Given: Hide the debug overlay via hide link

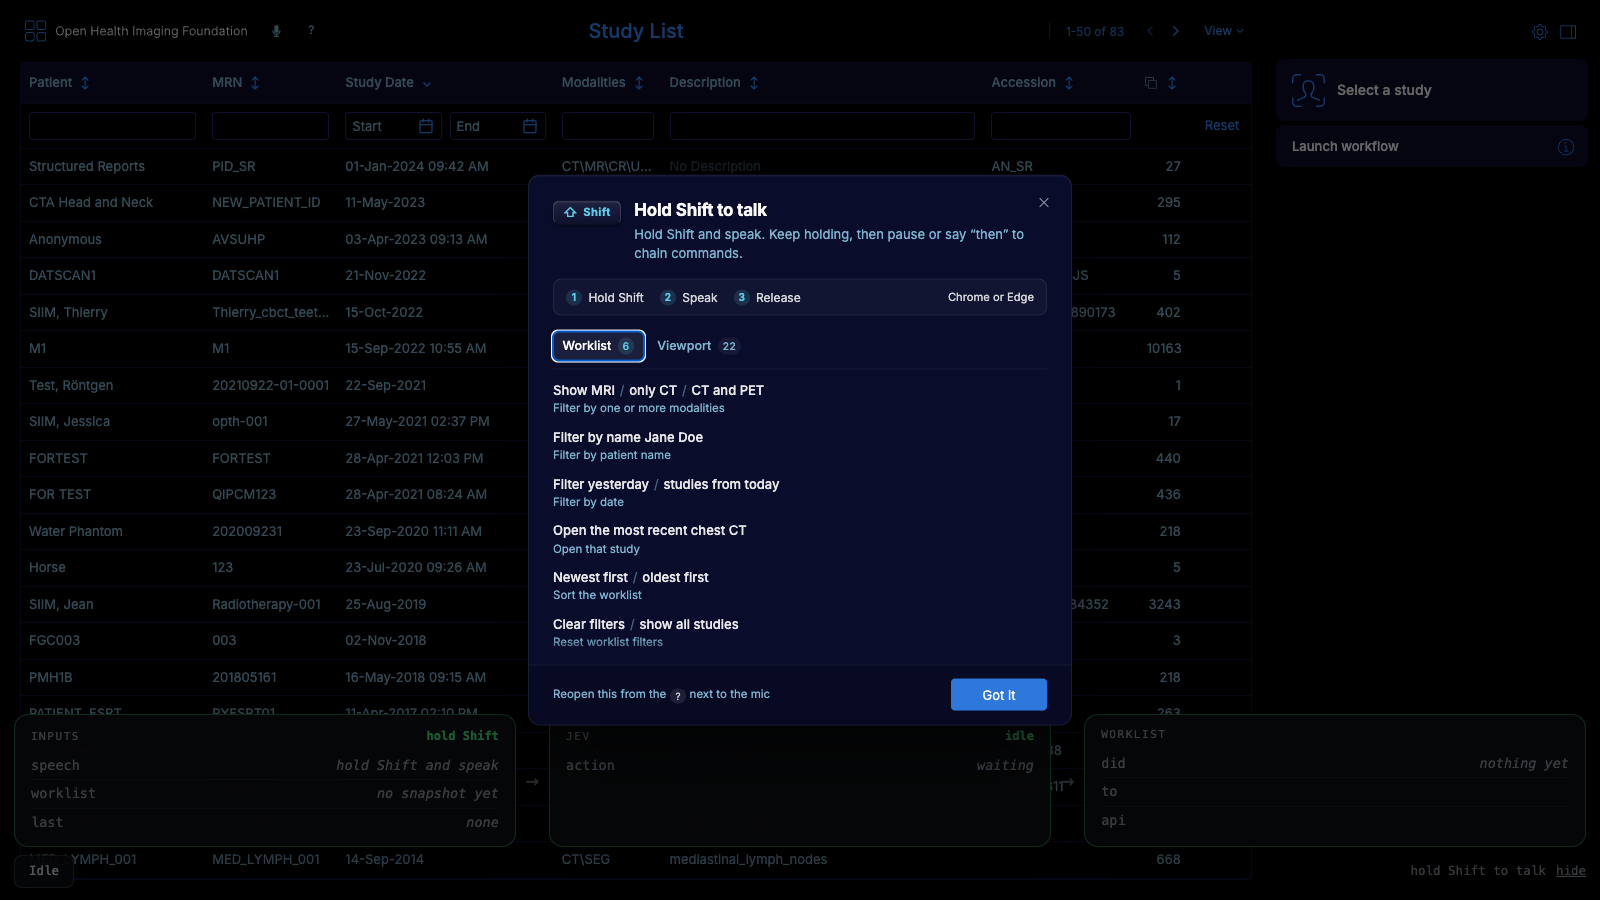Looking at the screenshot, I should click(1571, 871).
